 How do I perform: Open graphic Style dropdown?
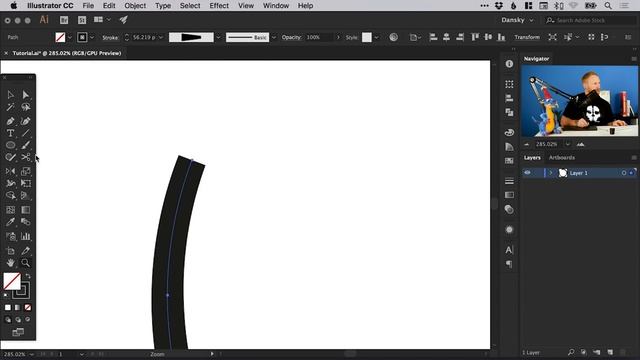(x=376, y=37)
